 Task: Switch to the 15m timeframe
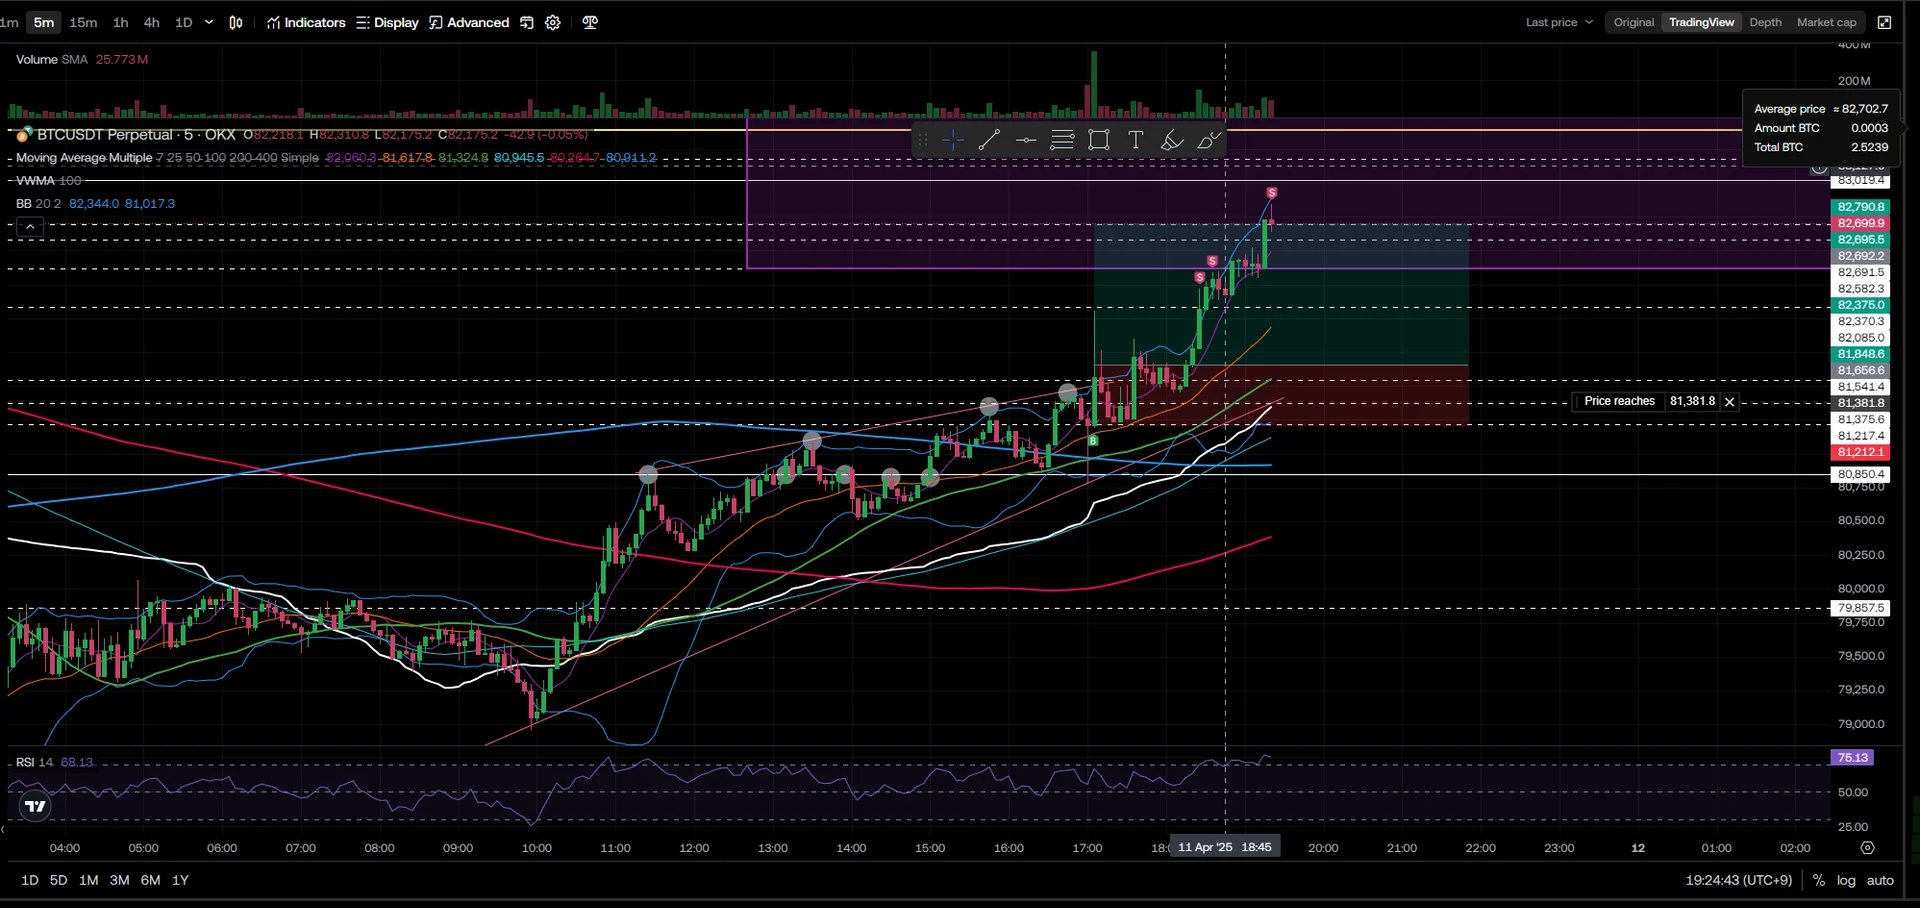pos(83,22)
